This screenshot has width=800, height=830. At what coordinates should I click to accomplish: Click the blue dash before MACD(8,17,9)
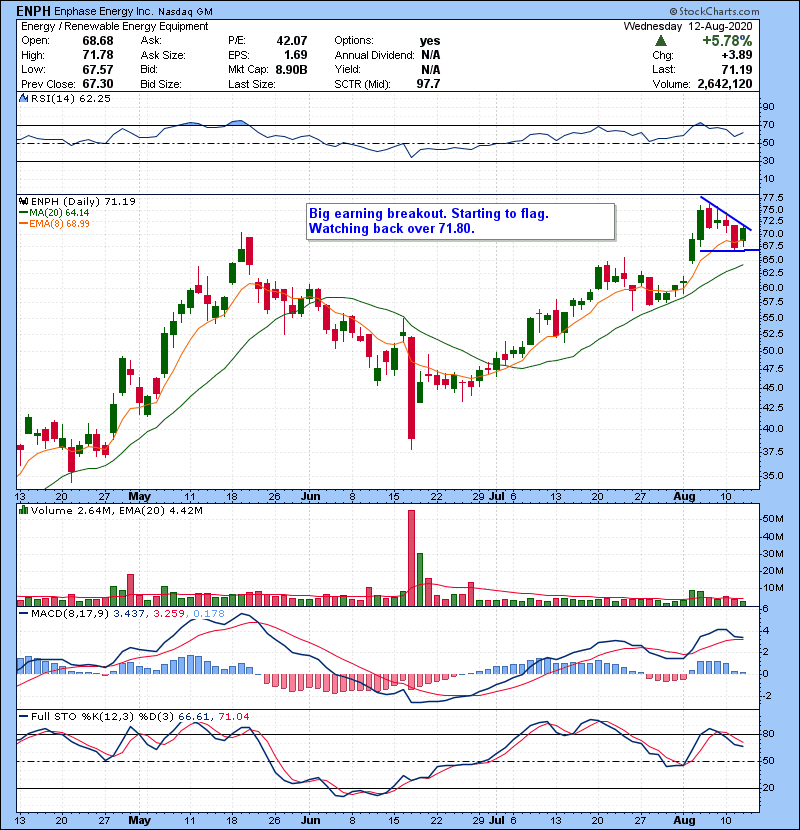(23, 614)
